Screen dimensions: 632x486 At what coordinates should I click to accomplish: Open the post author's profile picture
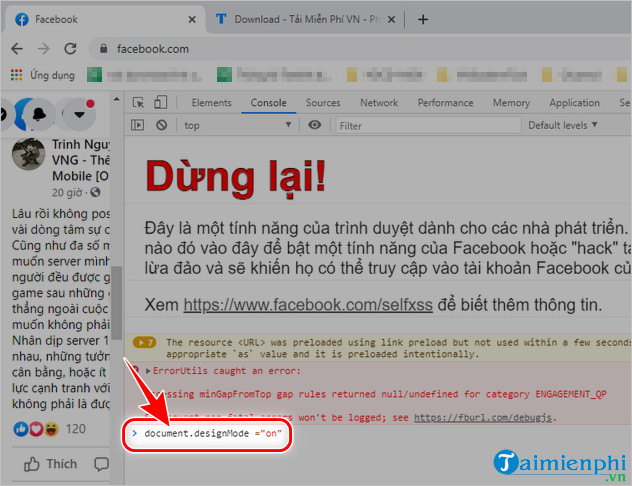tap(28, 154)
